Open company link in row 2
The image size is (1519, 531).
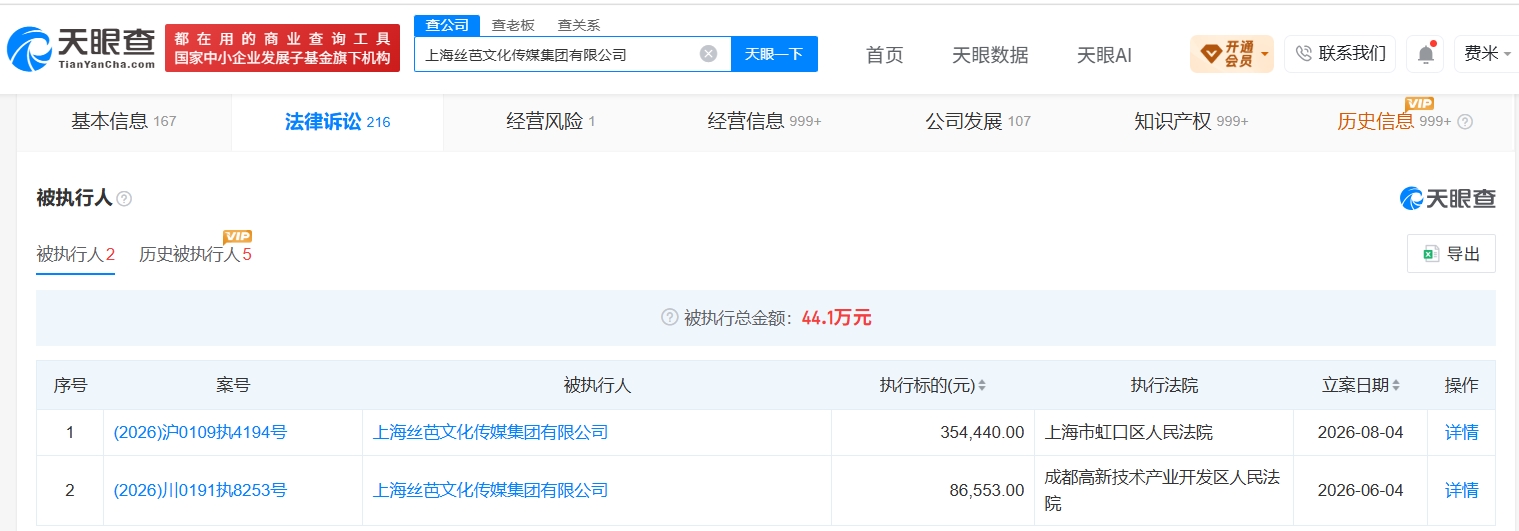click(490, 491)
